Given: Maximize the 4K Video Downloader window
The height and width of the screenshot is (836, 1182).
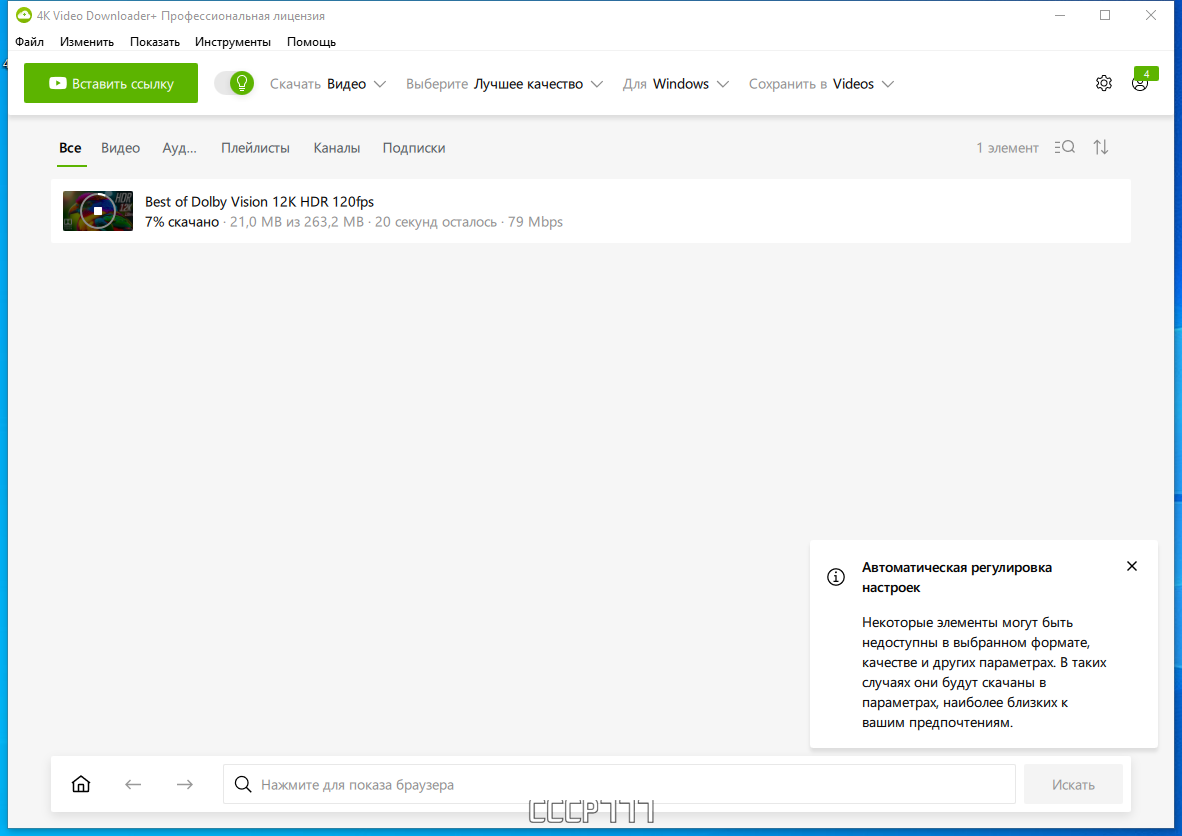Looking at the screenshot, I should pyautogui.click(x=1105, y=15).
